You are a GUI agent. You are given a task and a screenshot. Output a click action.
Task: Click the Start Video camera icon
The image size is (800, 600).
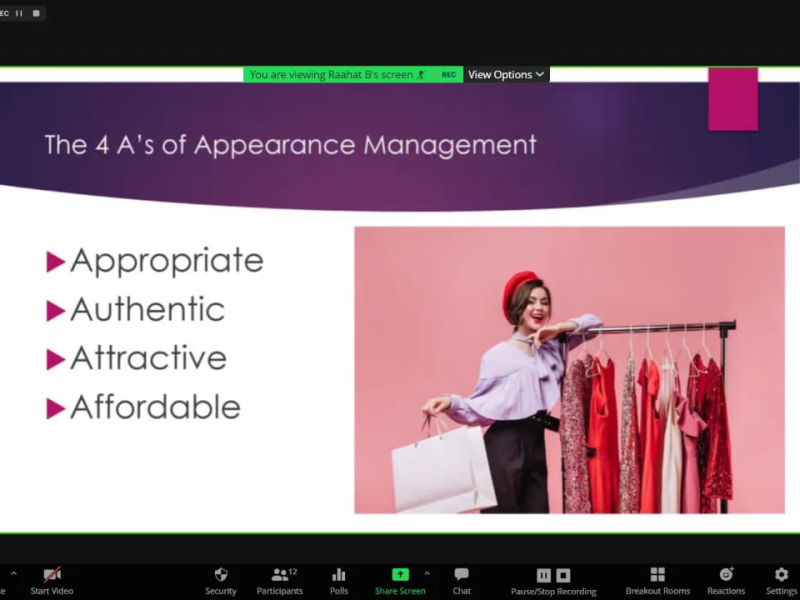pos(52,575)
